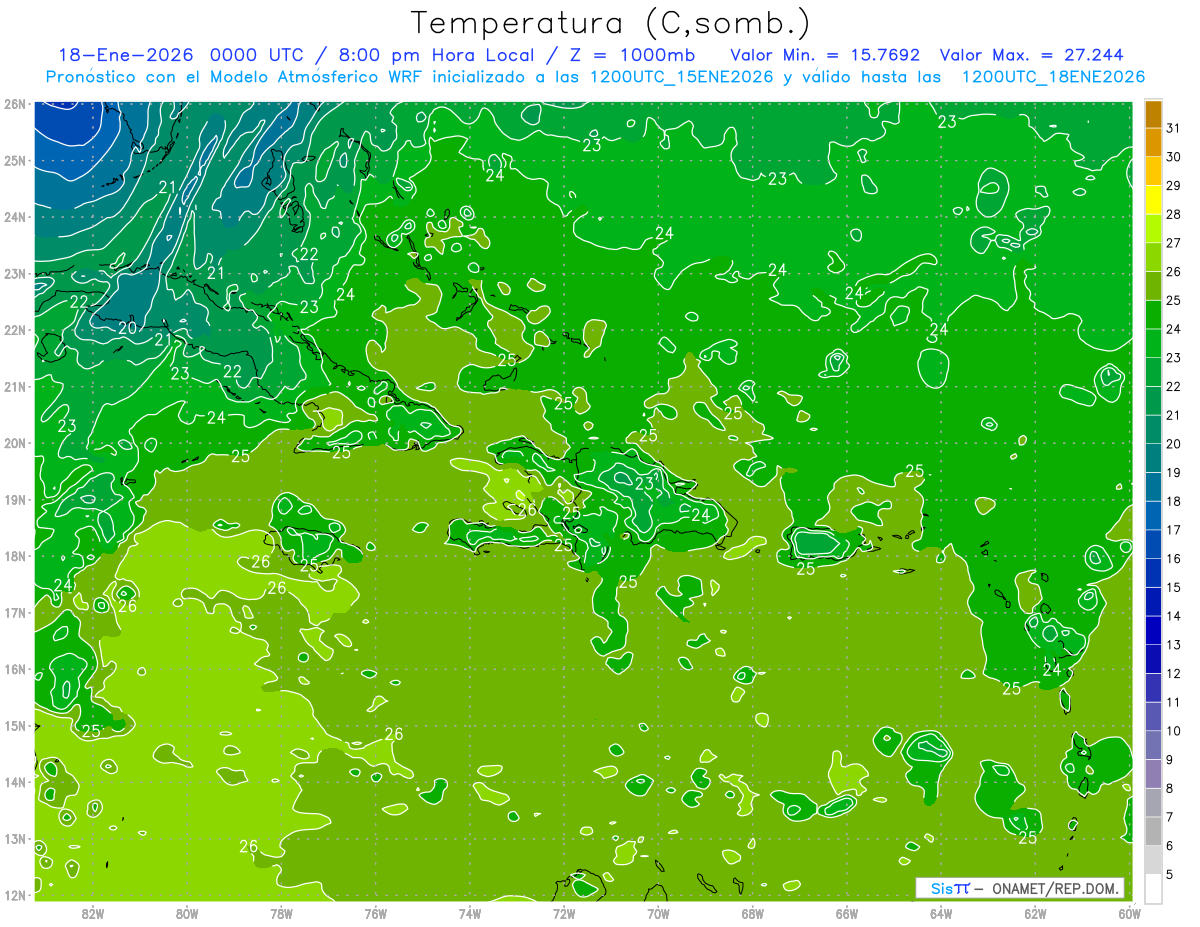Image resolution: width=1200 pixels, height=927 pixels.
Task: Click the '19N' latitude axis label
Action: pyautogui.click(x=14, y=499)
